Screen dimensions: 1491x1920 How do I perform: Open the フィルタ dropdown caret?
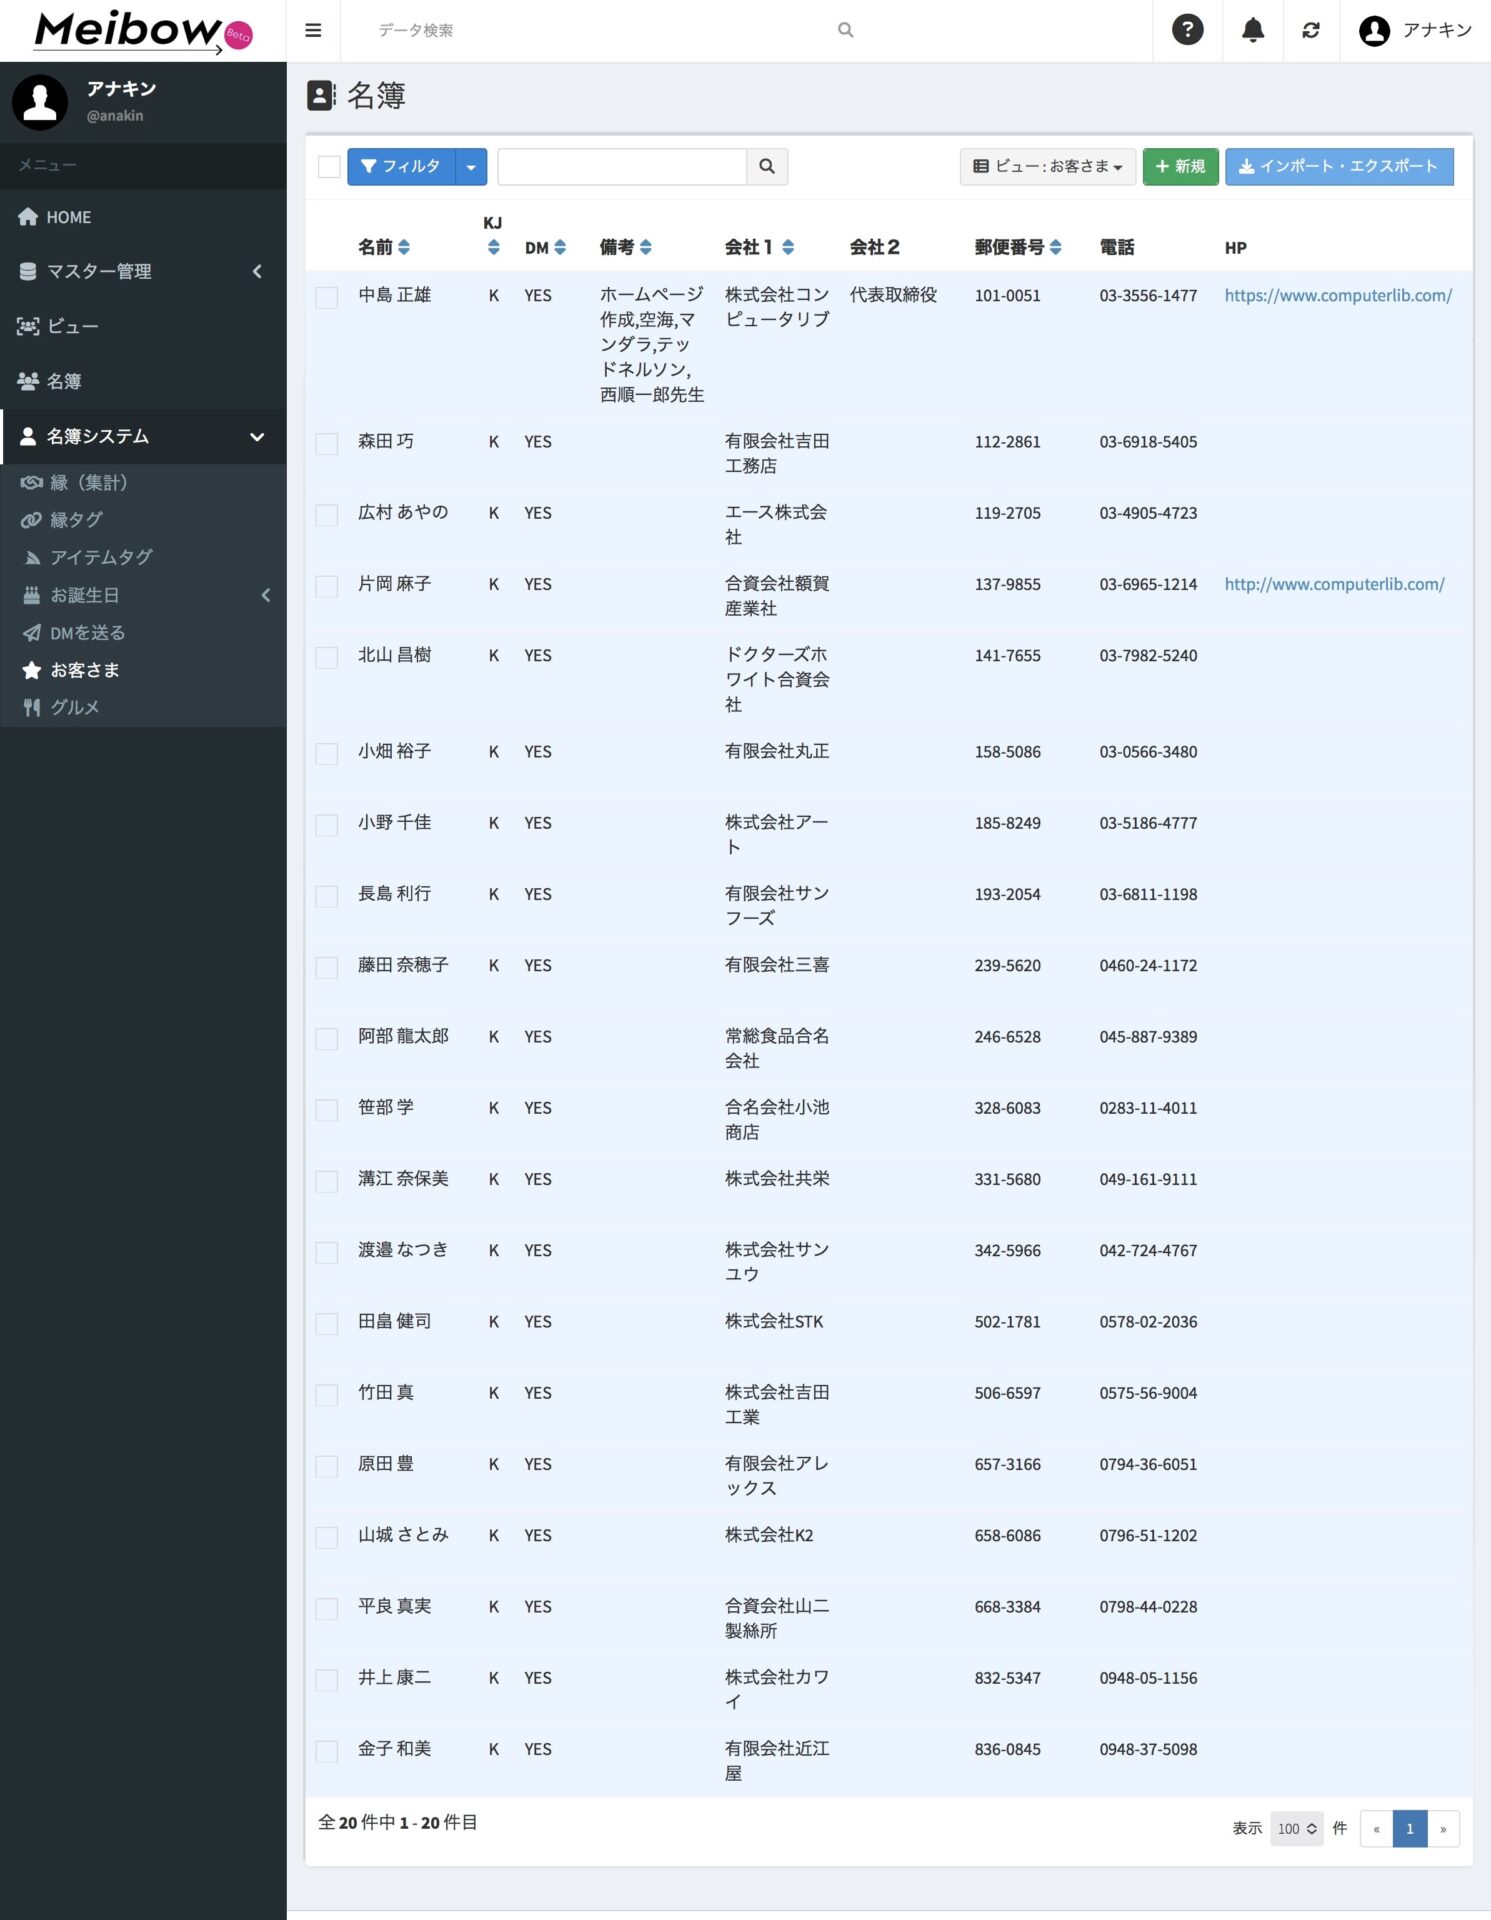(471, 167)
